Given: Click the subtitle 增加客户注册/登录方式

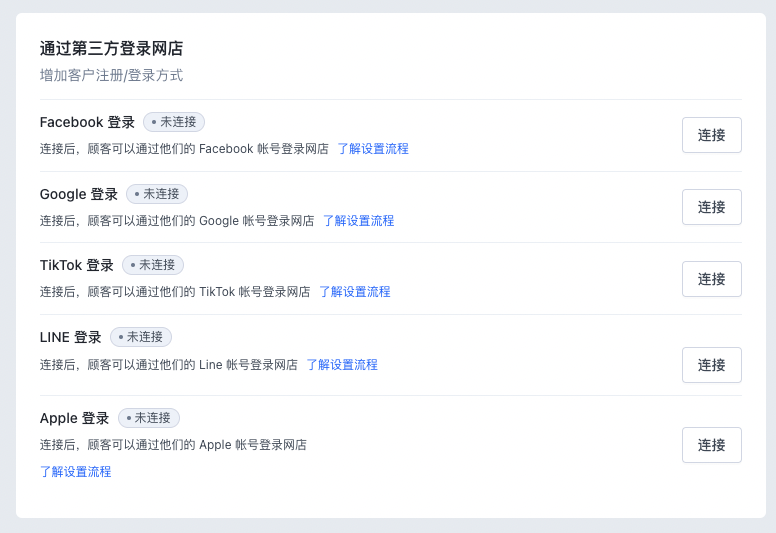Looking at the screenshot, I should click(x=111, y=75).
